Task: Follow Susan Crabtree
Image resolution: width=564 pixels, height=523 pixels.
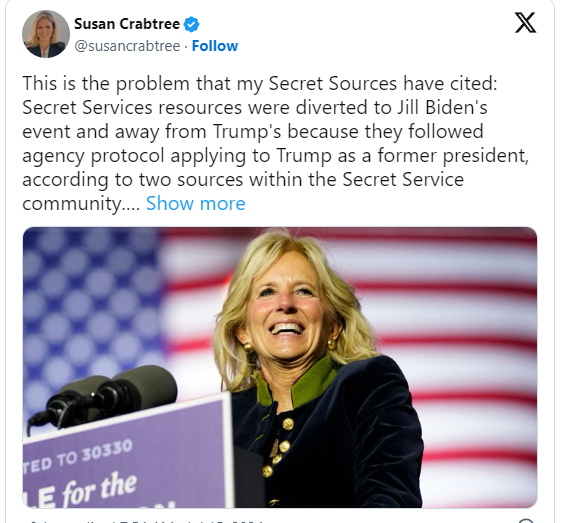Action: tap(215, 46)
